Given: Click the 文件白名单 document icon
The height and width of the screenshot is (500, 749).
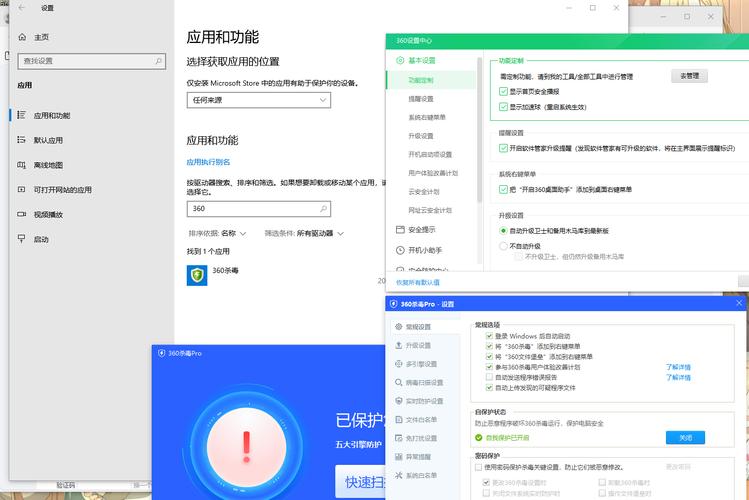Looking at the screenshot, I should (398, 420).
